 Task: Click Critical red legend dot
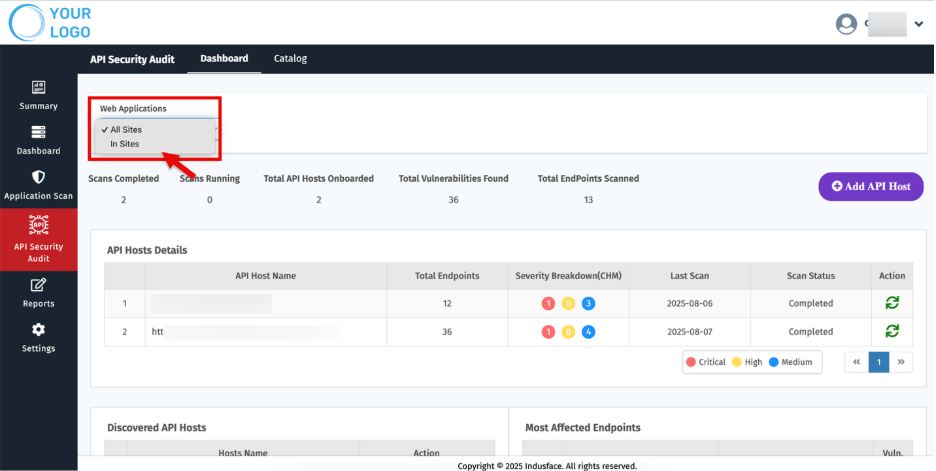tap(691, 362)
